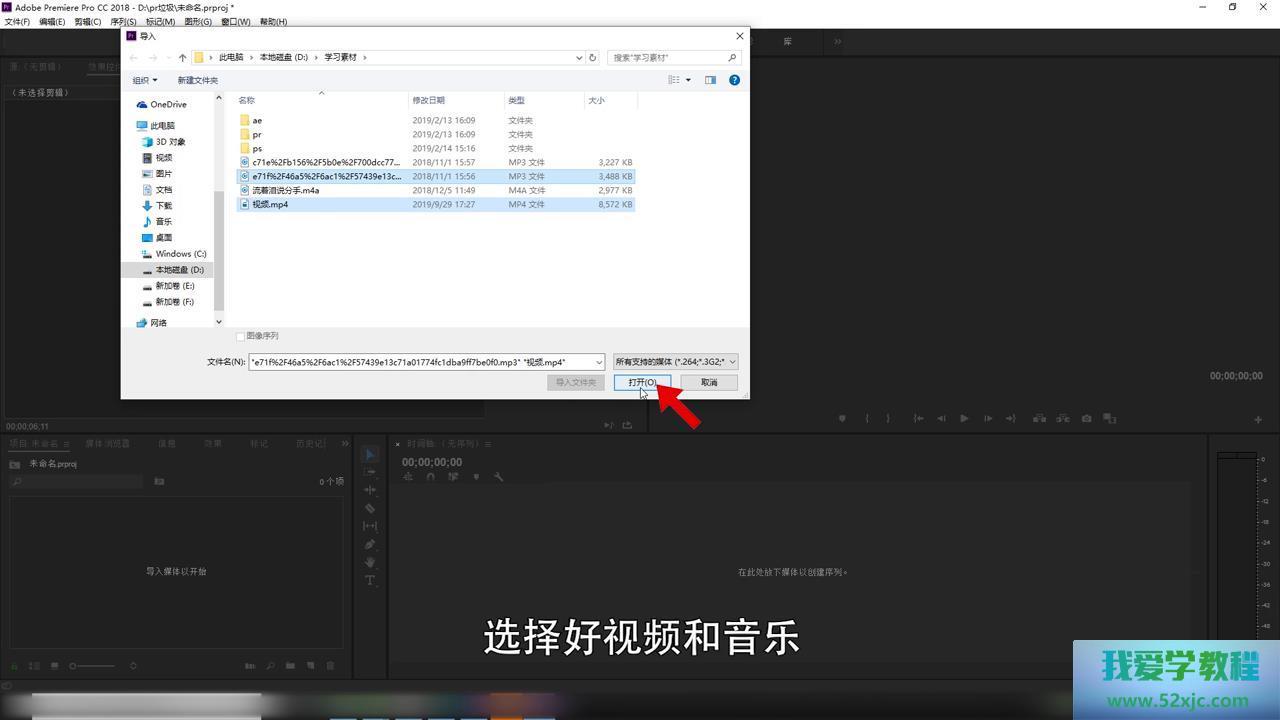
Task: Select the Hand tool in the timeline toolbar
Action: coord(369,560)
